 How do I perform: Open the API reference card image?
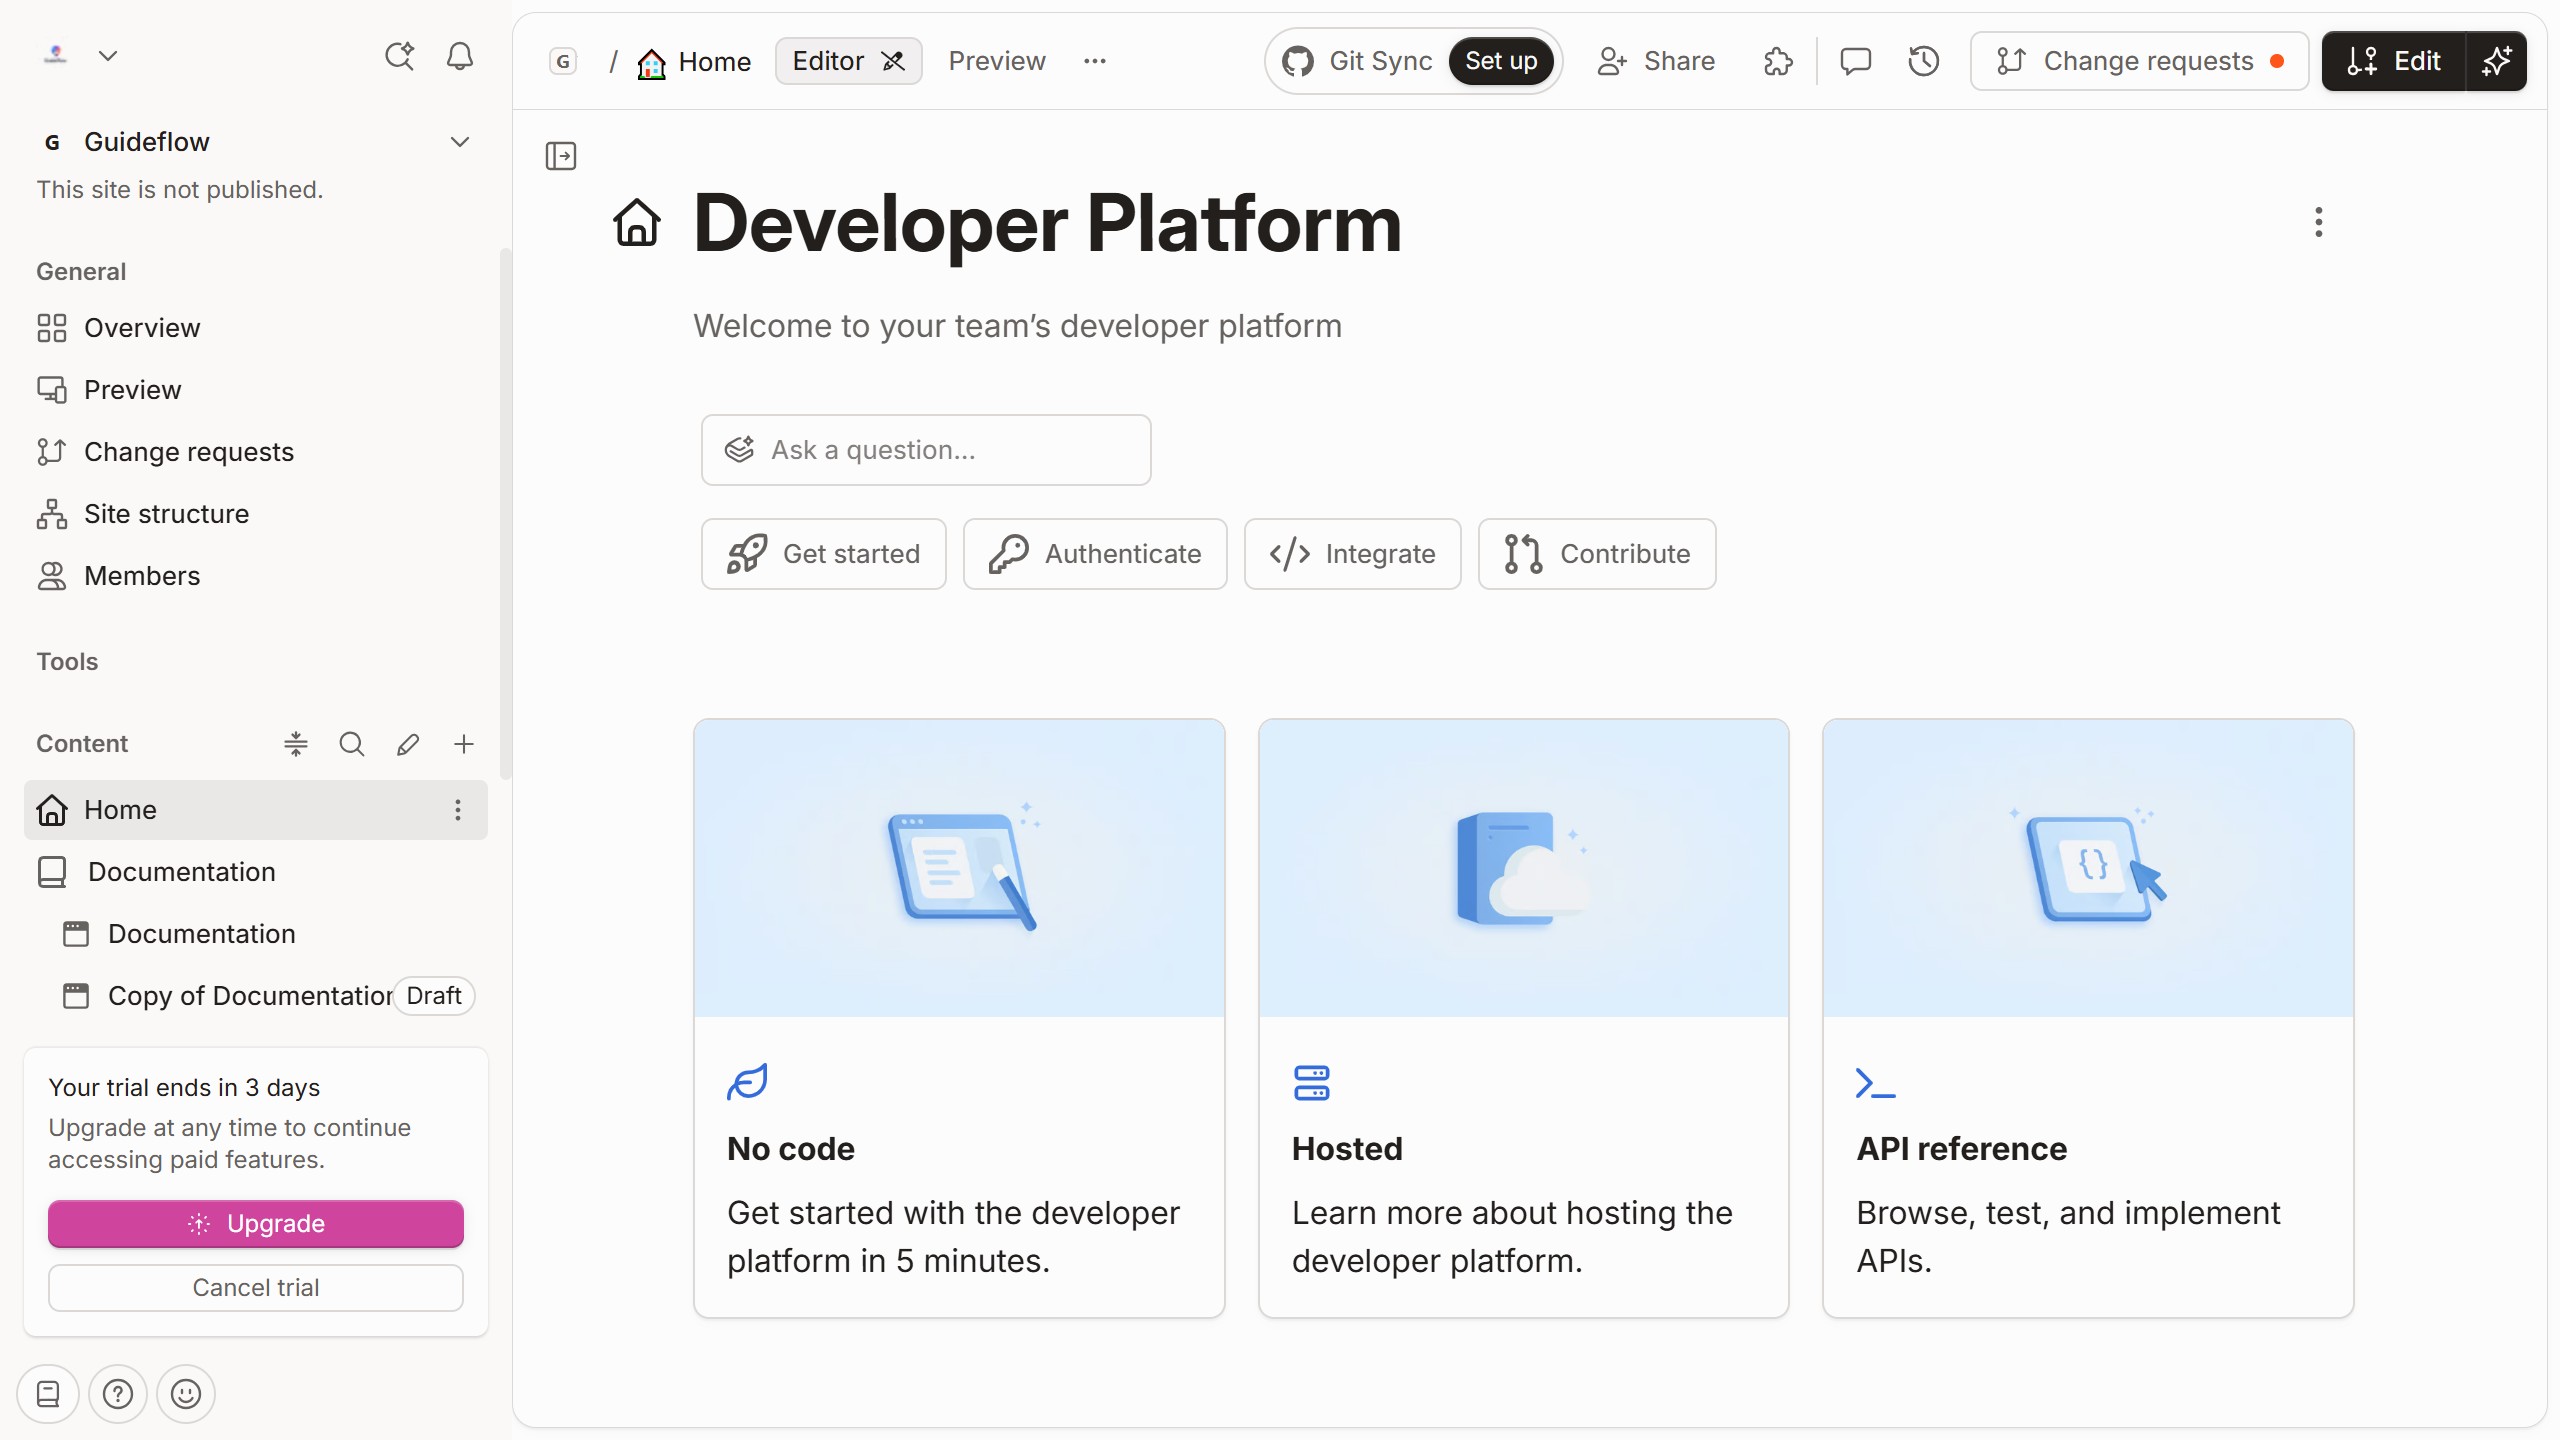pyautogui.click(x=2088, y=868)
